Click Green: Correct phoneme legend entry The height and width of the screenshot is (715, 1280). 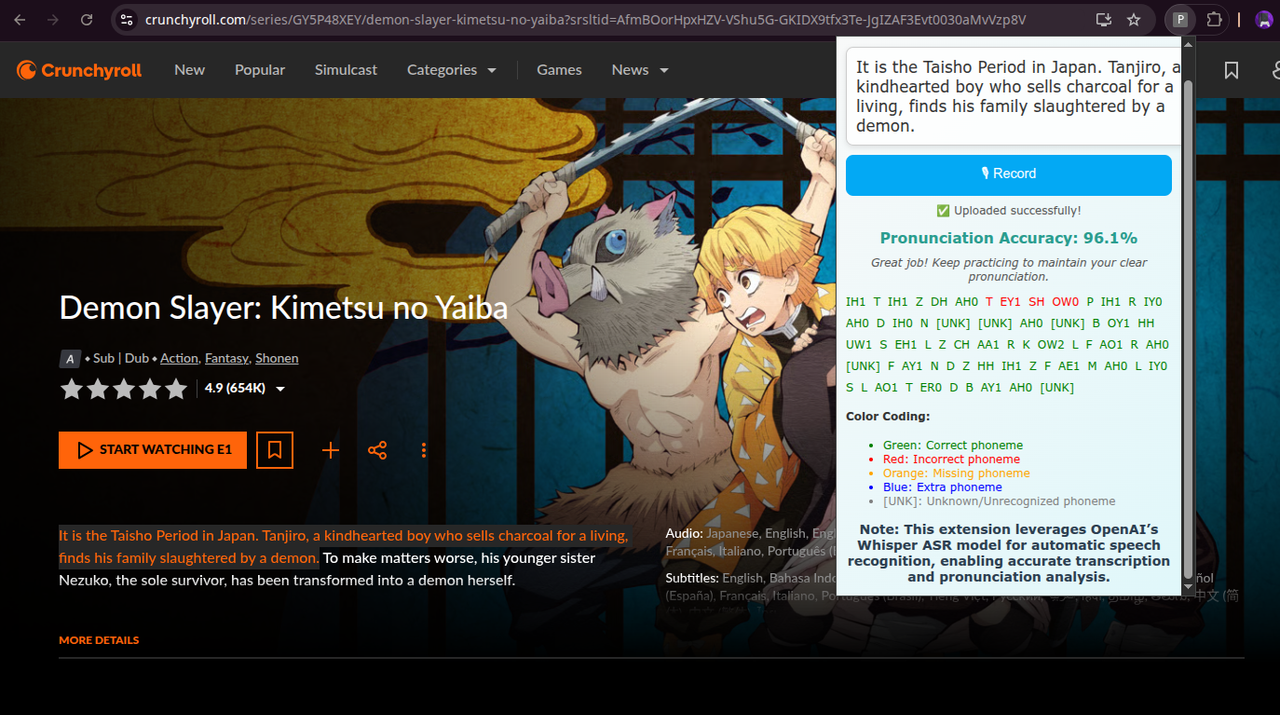point(953,445)
